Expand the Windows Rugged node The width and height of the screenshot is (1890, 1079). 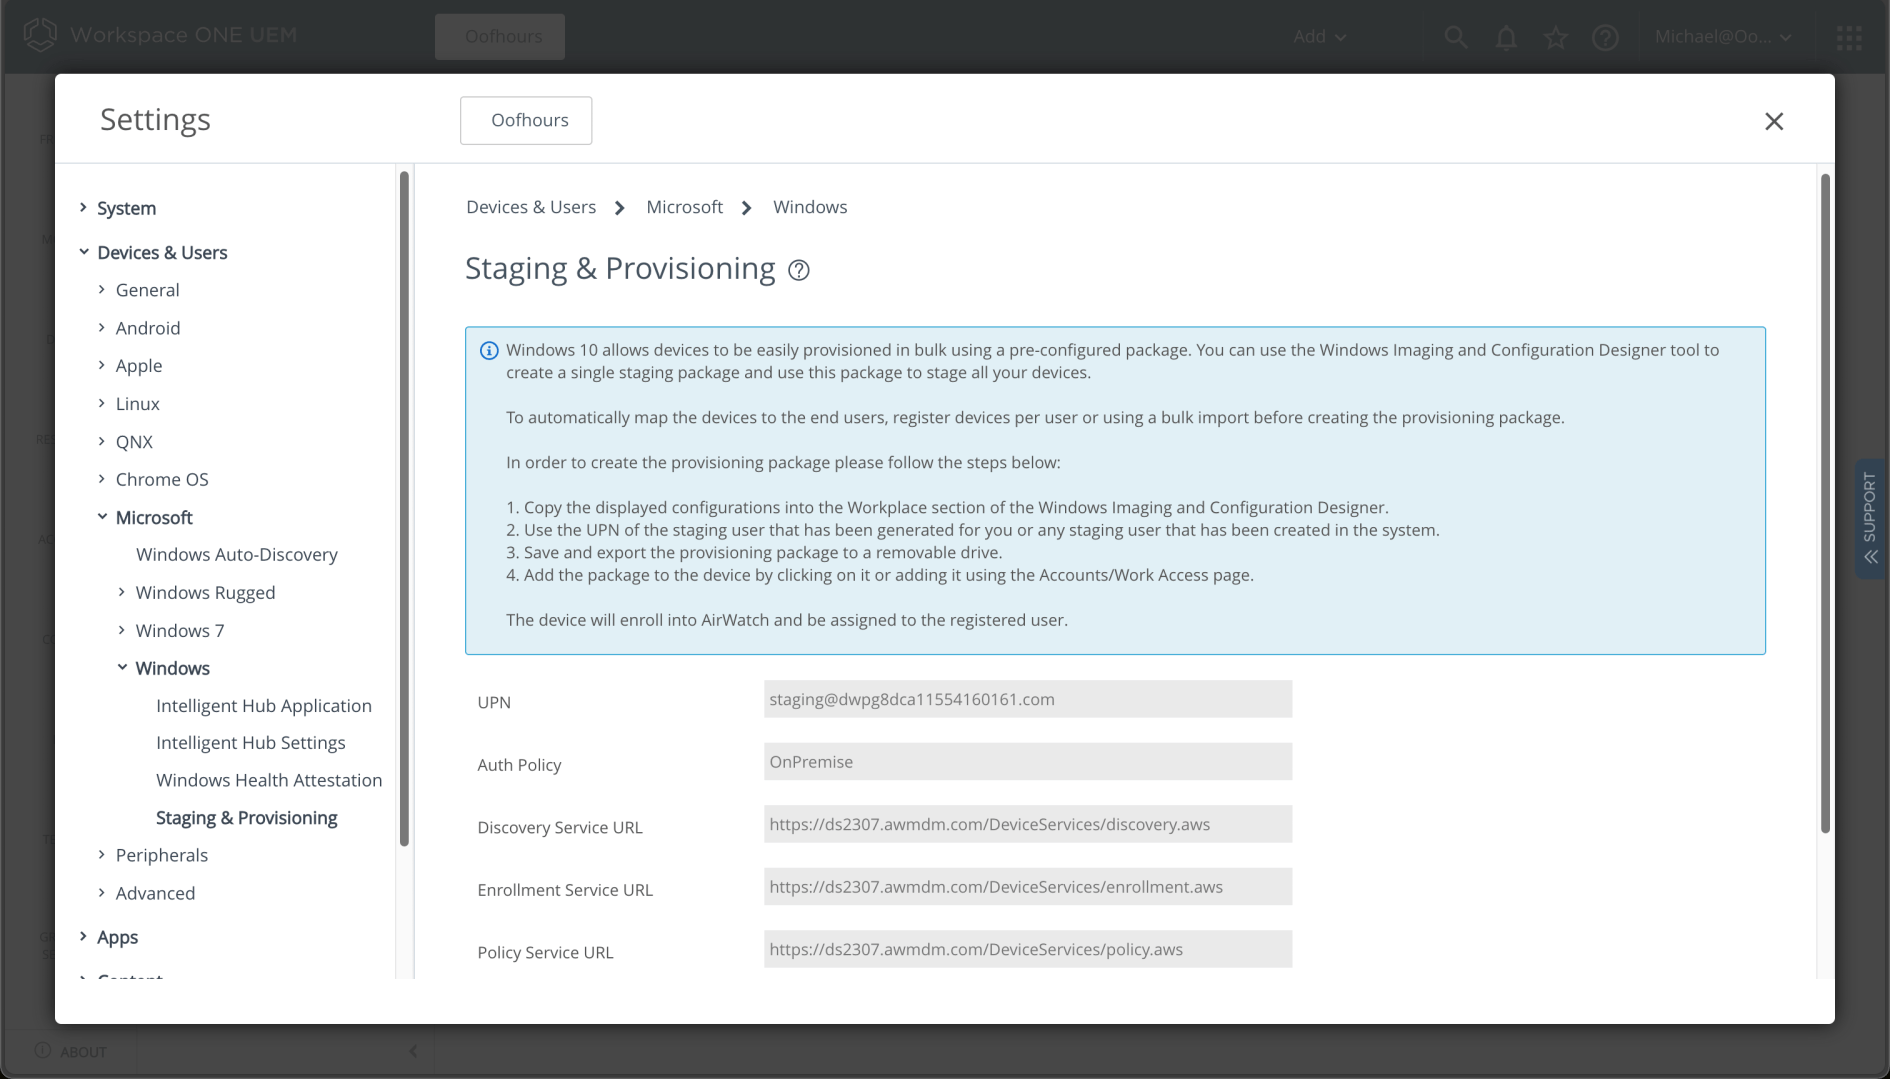[122, 592]
